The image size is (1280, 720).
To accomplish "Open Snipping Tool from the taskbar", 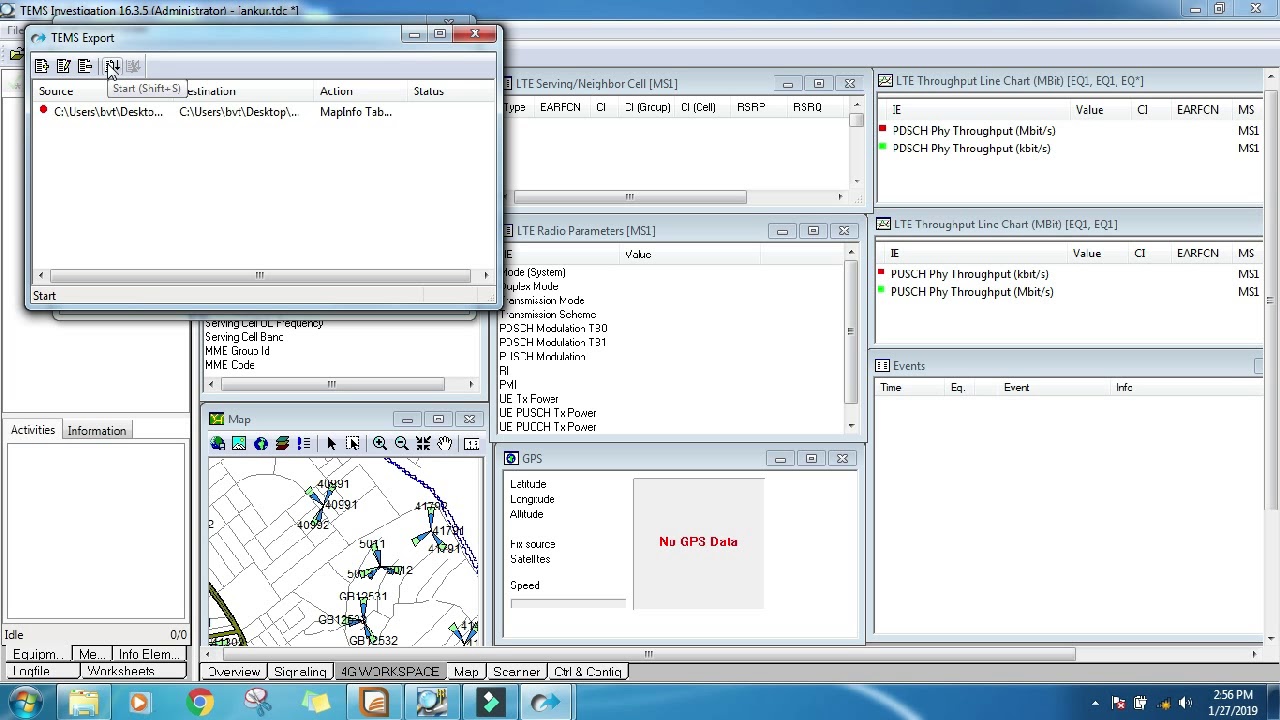I will (258, 702).
